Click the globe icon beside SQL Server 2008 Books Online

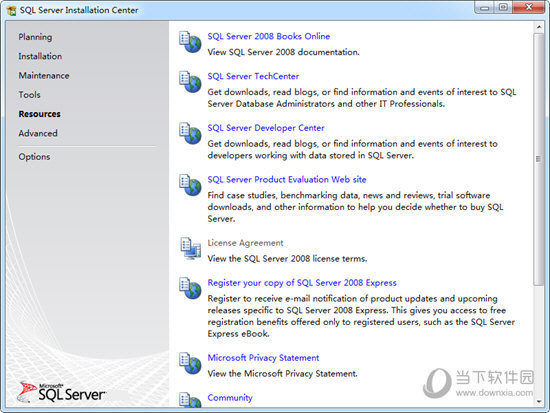[x=190, y=42]
